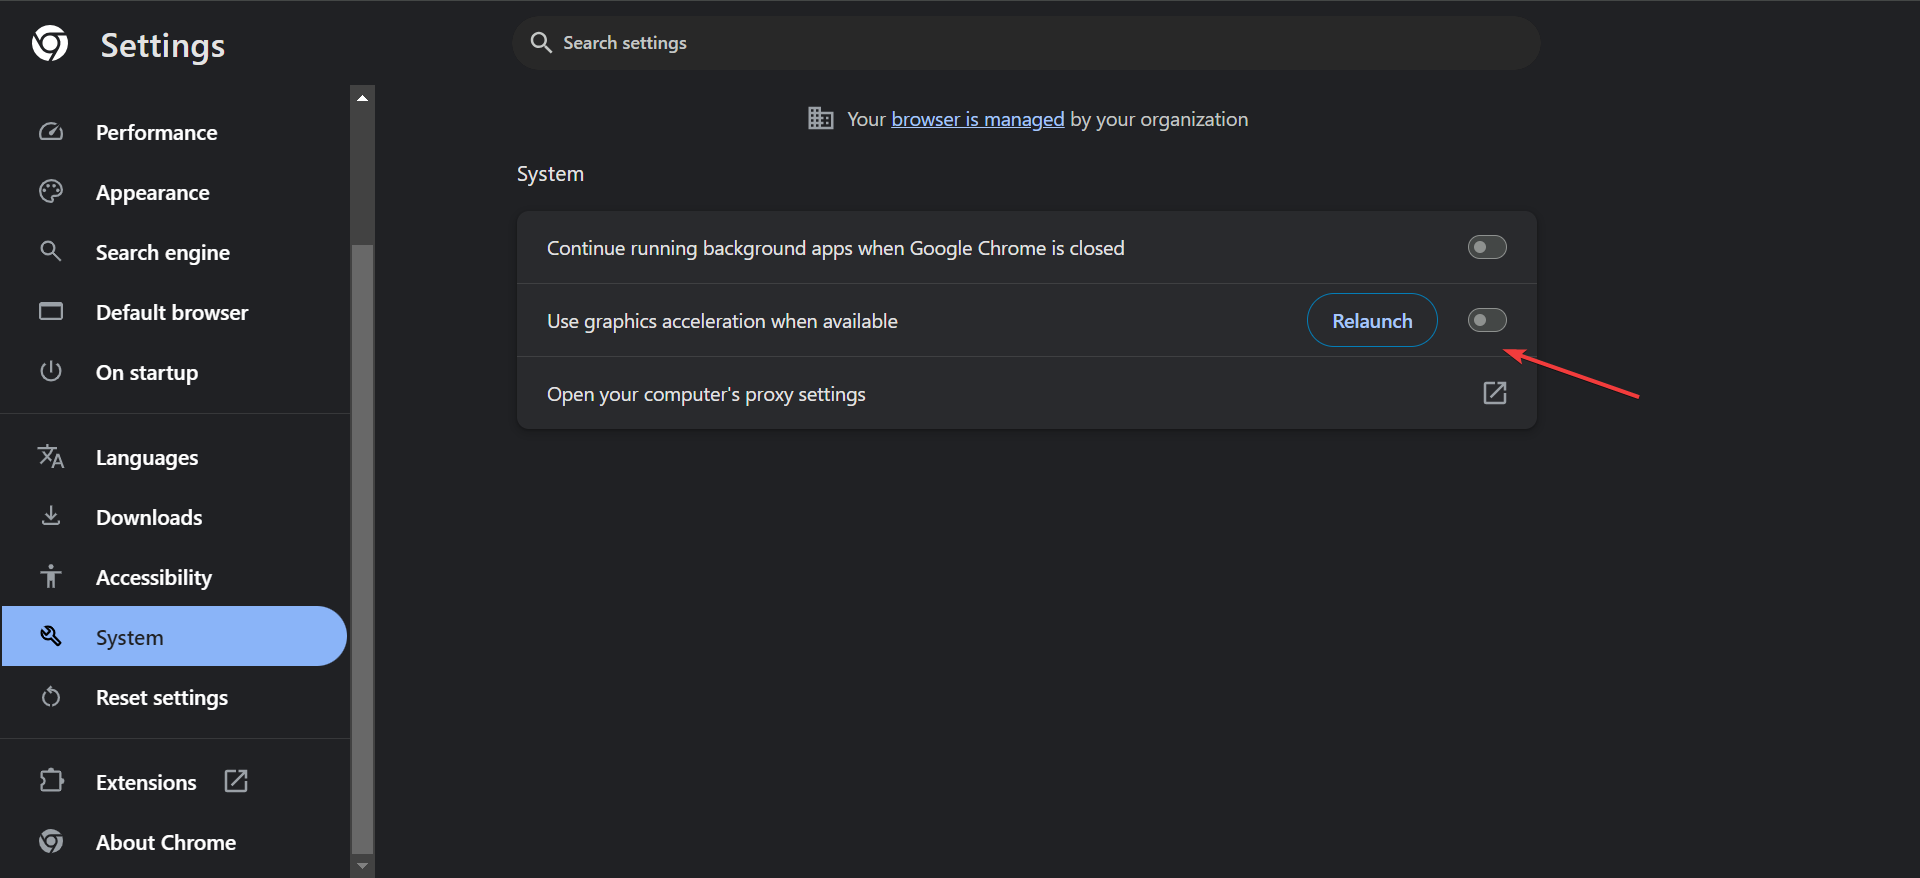Click the Reset settings circular arrow icon
Image resolution: width=1920 pixels, height=878 pixels.
(51, 696)
